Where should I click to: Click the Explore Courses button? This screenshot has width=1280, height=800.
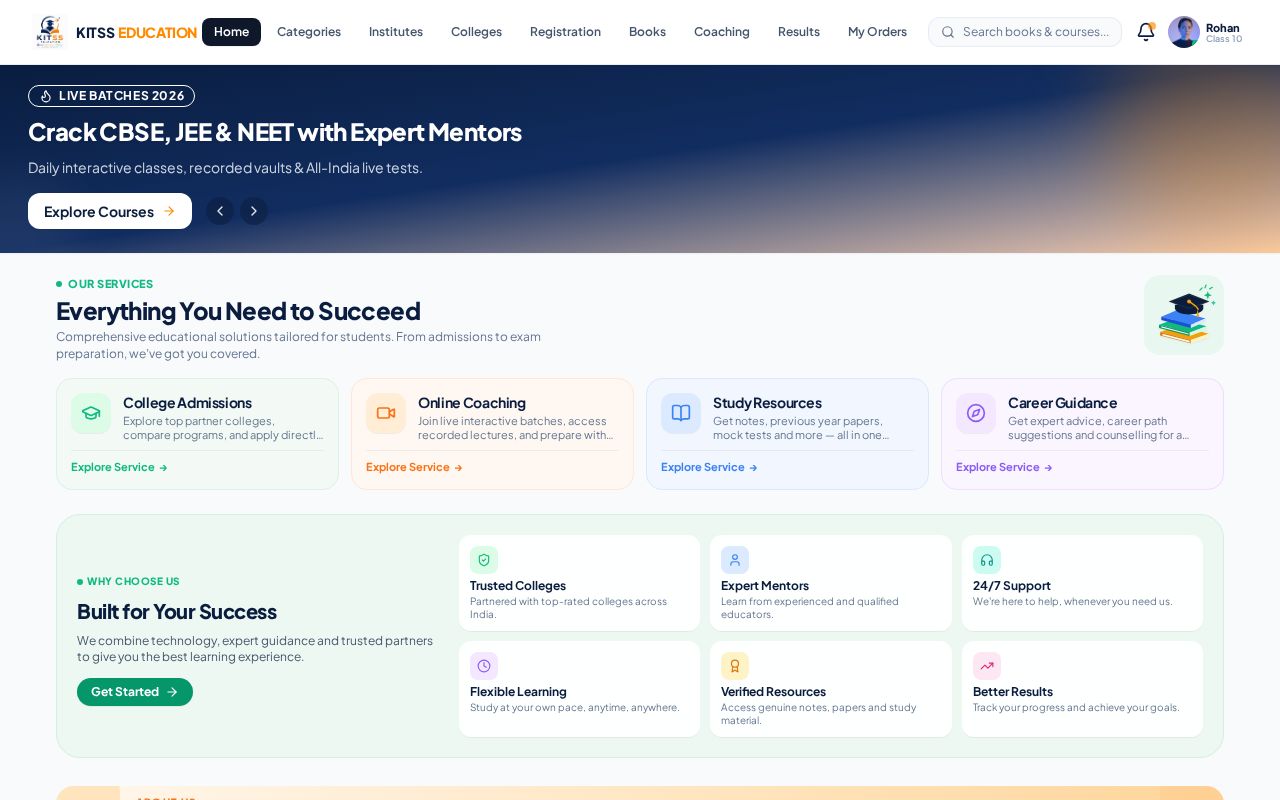coord(110,211)
